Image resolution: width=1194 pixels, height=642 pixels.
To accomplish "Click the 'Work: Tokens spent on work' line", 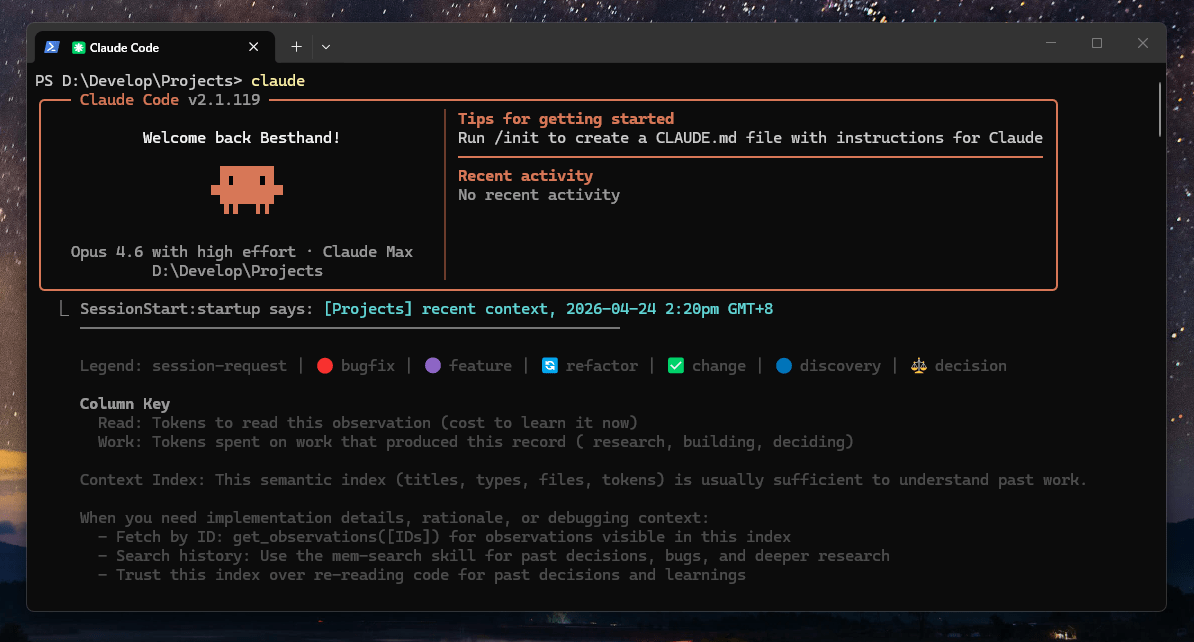I will point(476,442).
